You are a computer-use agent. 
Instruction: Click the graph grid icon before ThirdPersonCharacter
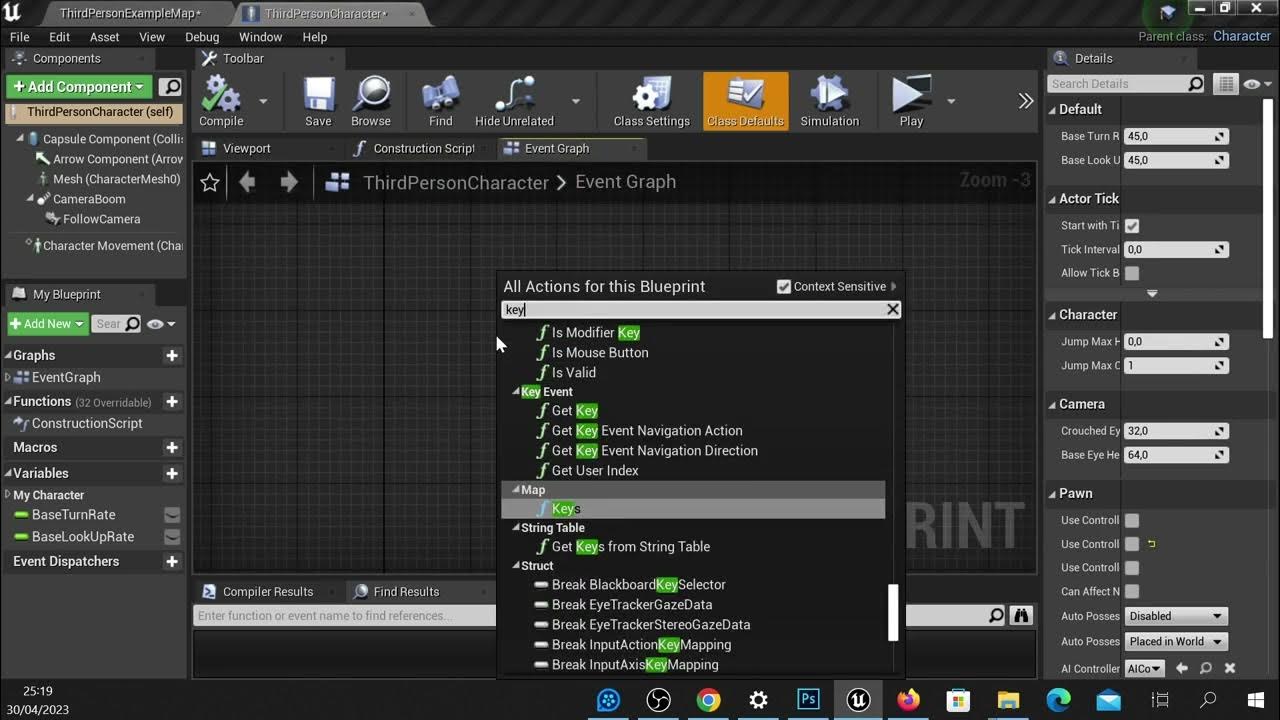coord(338,182)
